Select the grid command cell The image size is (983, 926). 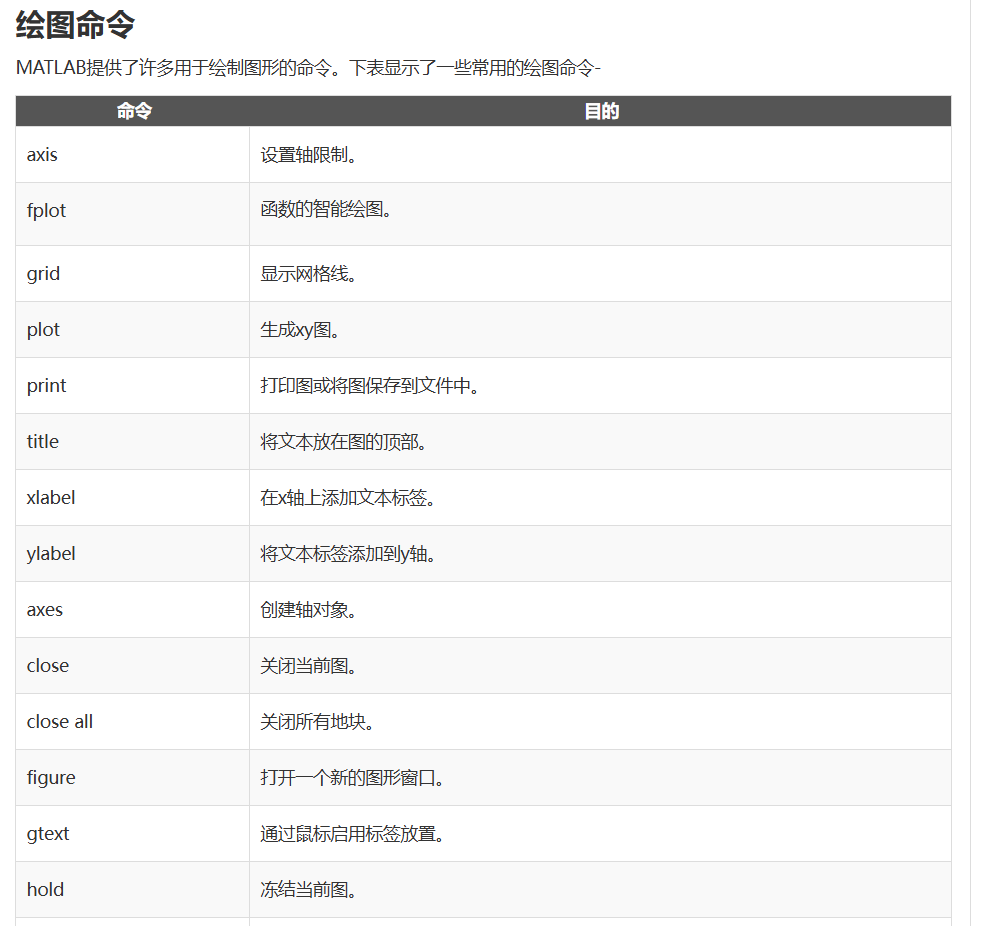tap(133, 273)
